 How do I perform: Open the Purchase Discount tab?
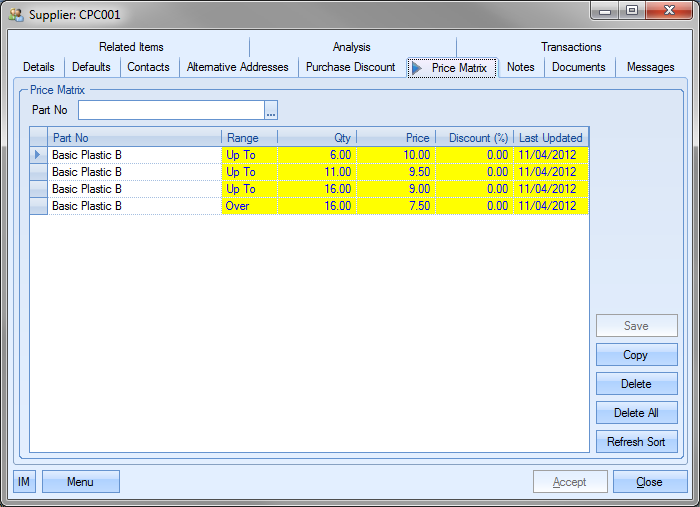pyautogui.click(x=350, y=67)
